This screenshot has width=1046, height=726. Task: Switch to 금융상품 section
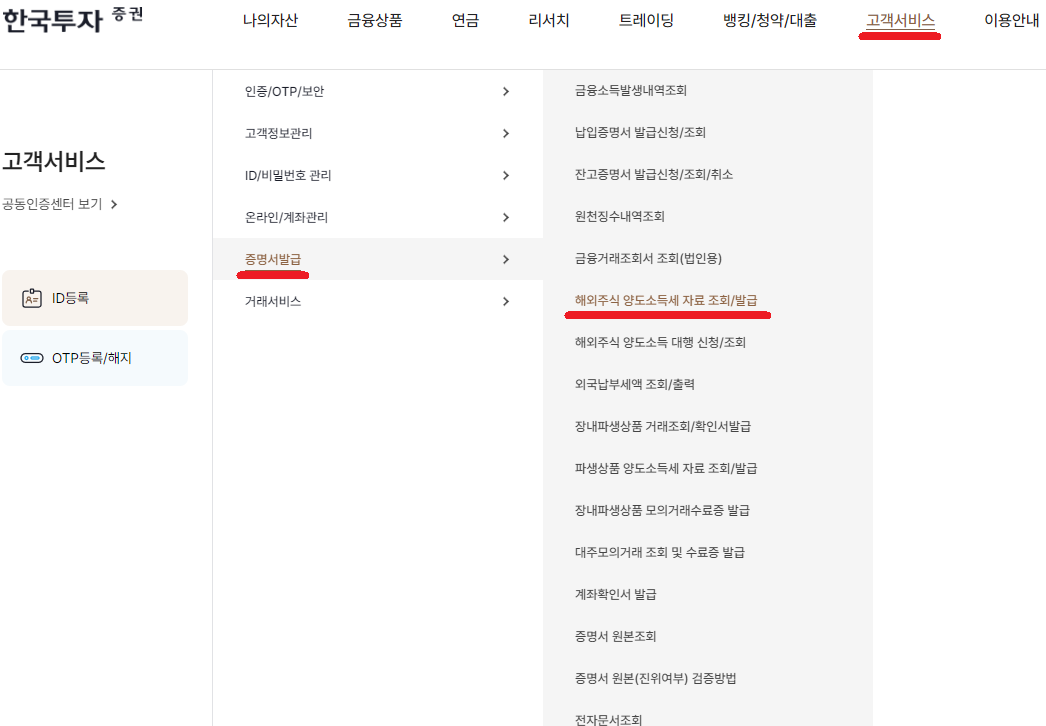pyautogui.click(x=372, y=19)
